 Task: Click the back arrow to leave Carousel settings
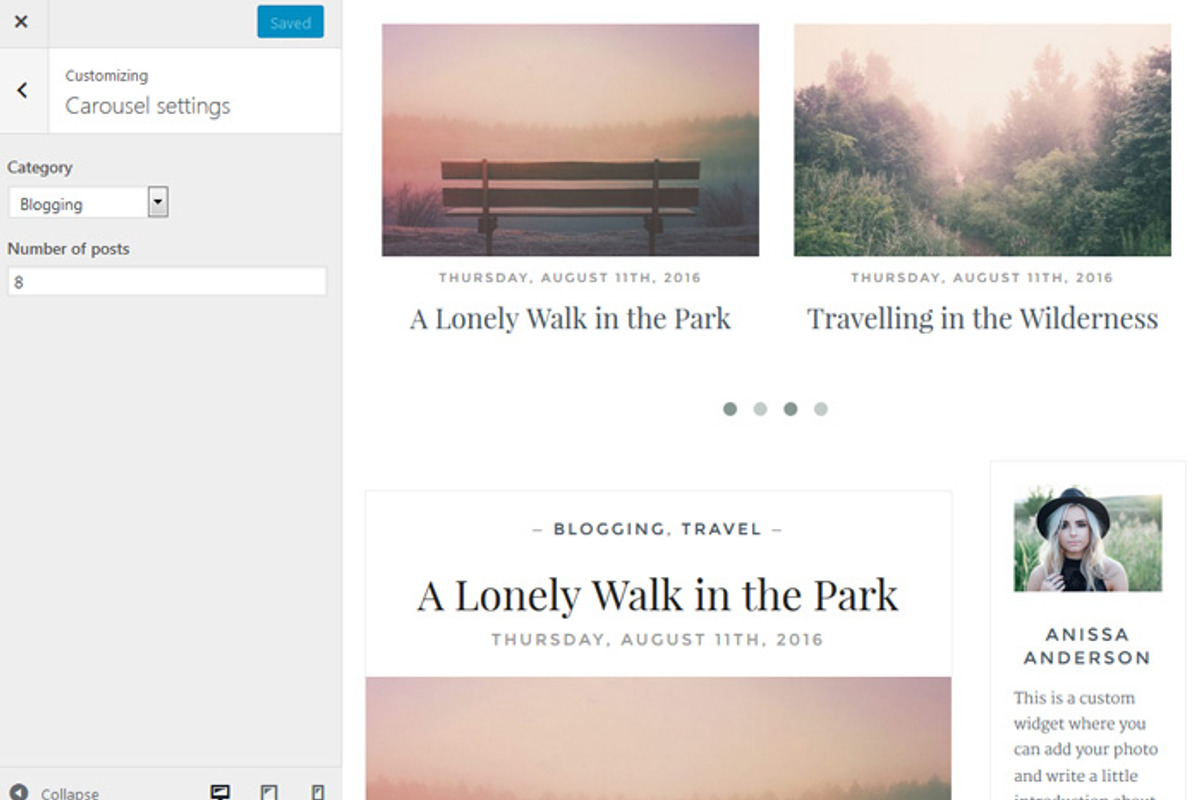[22, 90]
